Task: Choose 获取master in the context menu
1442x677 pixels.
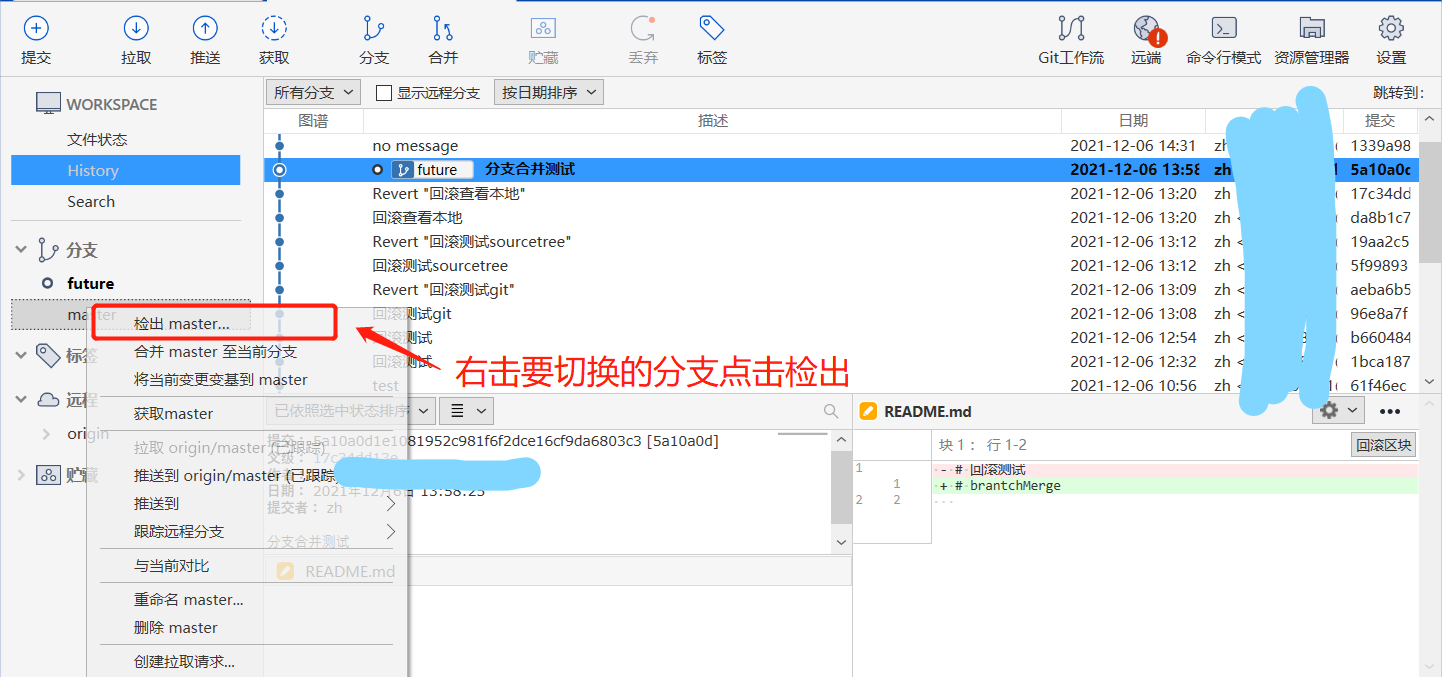Action: (x=173, y=414)
